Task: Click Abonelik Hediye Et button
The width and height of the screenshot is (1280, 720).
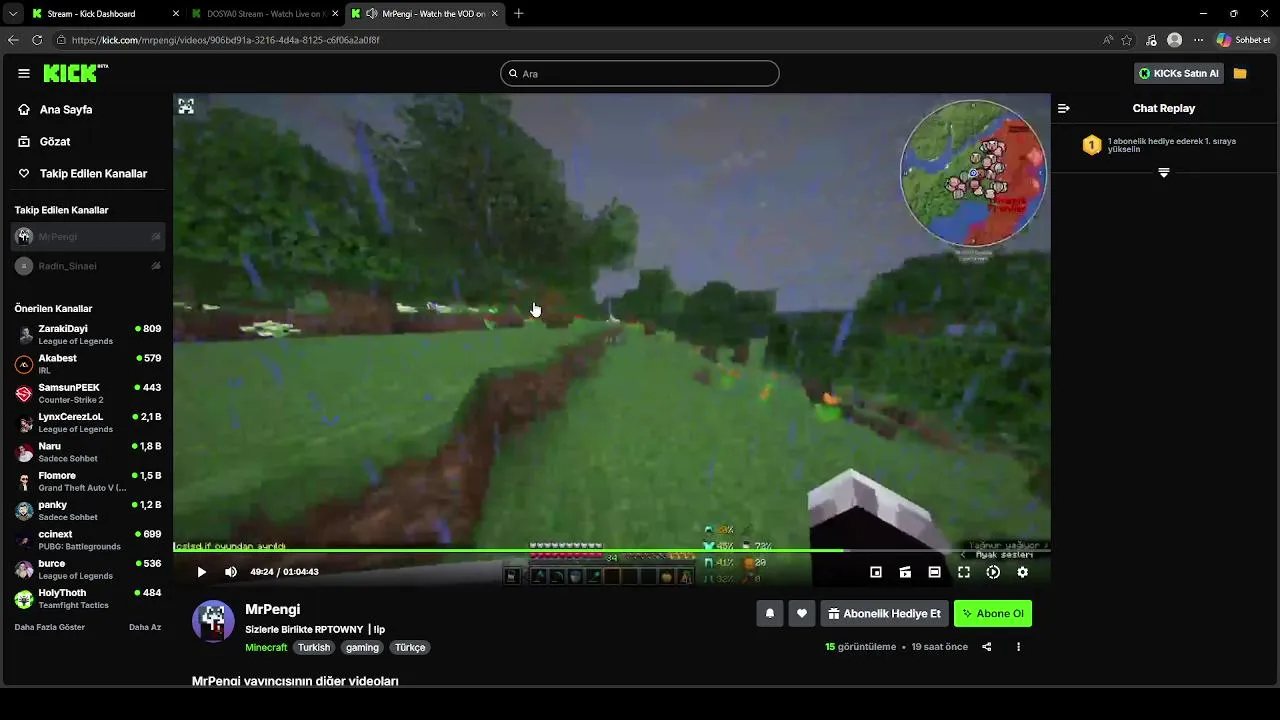Action: 884,614
